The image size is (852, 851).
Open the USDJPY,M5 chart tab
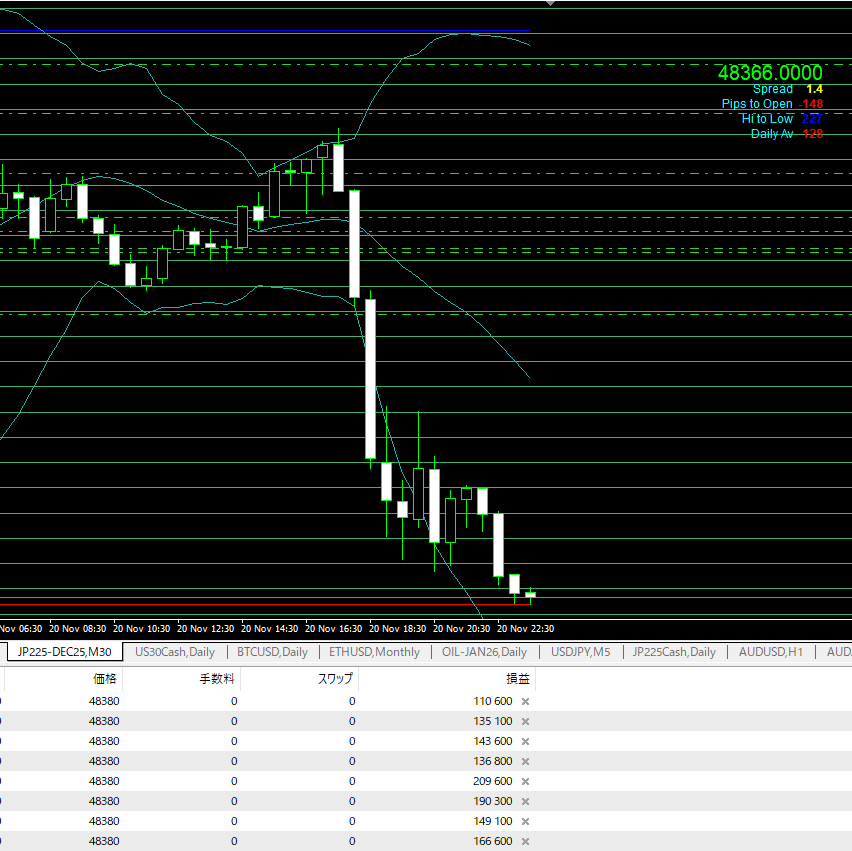[x=580, y=652]
